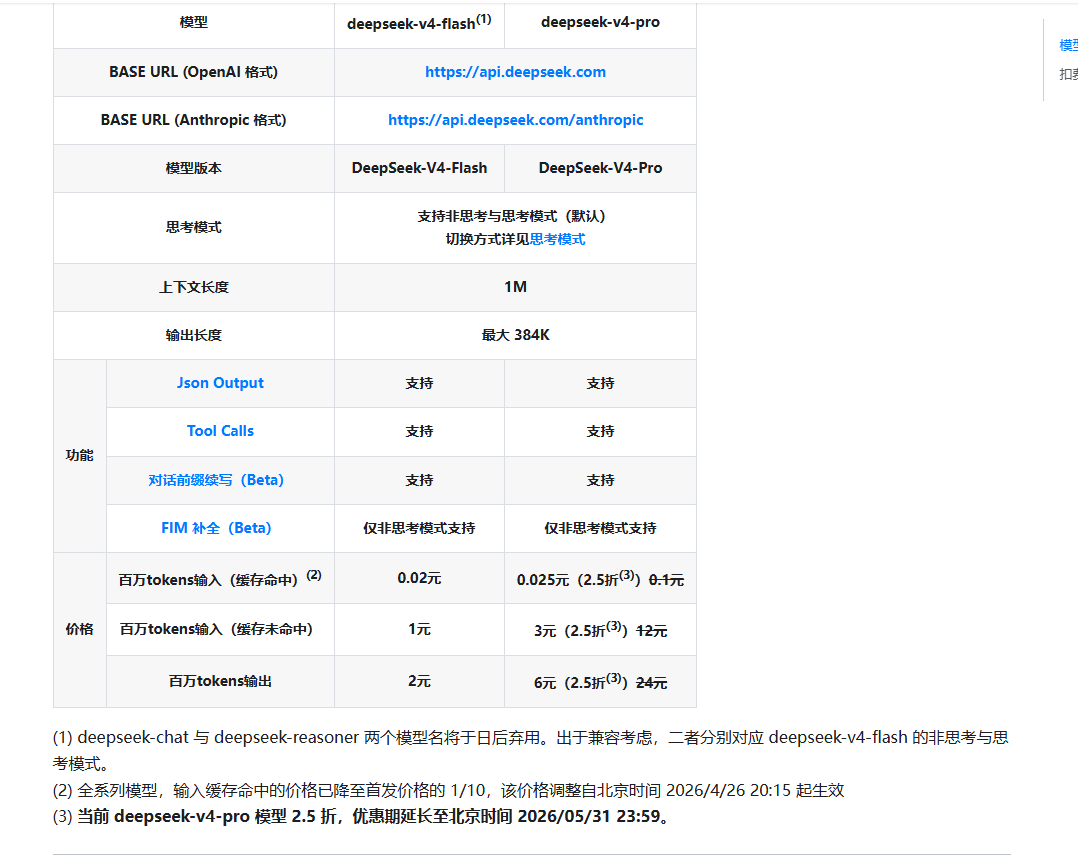The height and width of the screenshot is (856, 1078).
Task: Open the 扣费 entry in right sidebar
Action: pyautogui.click(x=1069, y=74)
